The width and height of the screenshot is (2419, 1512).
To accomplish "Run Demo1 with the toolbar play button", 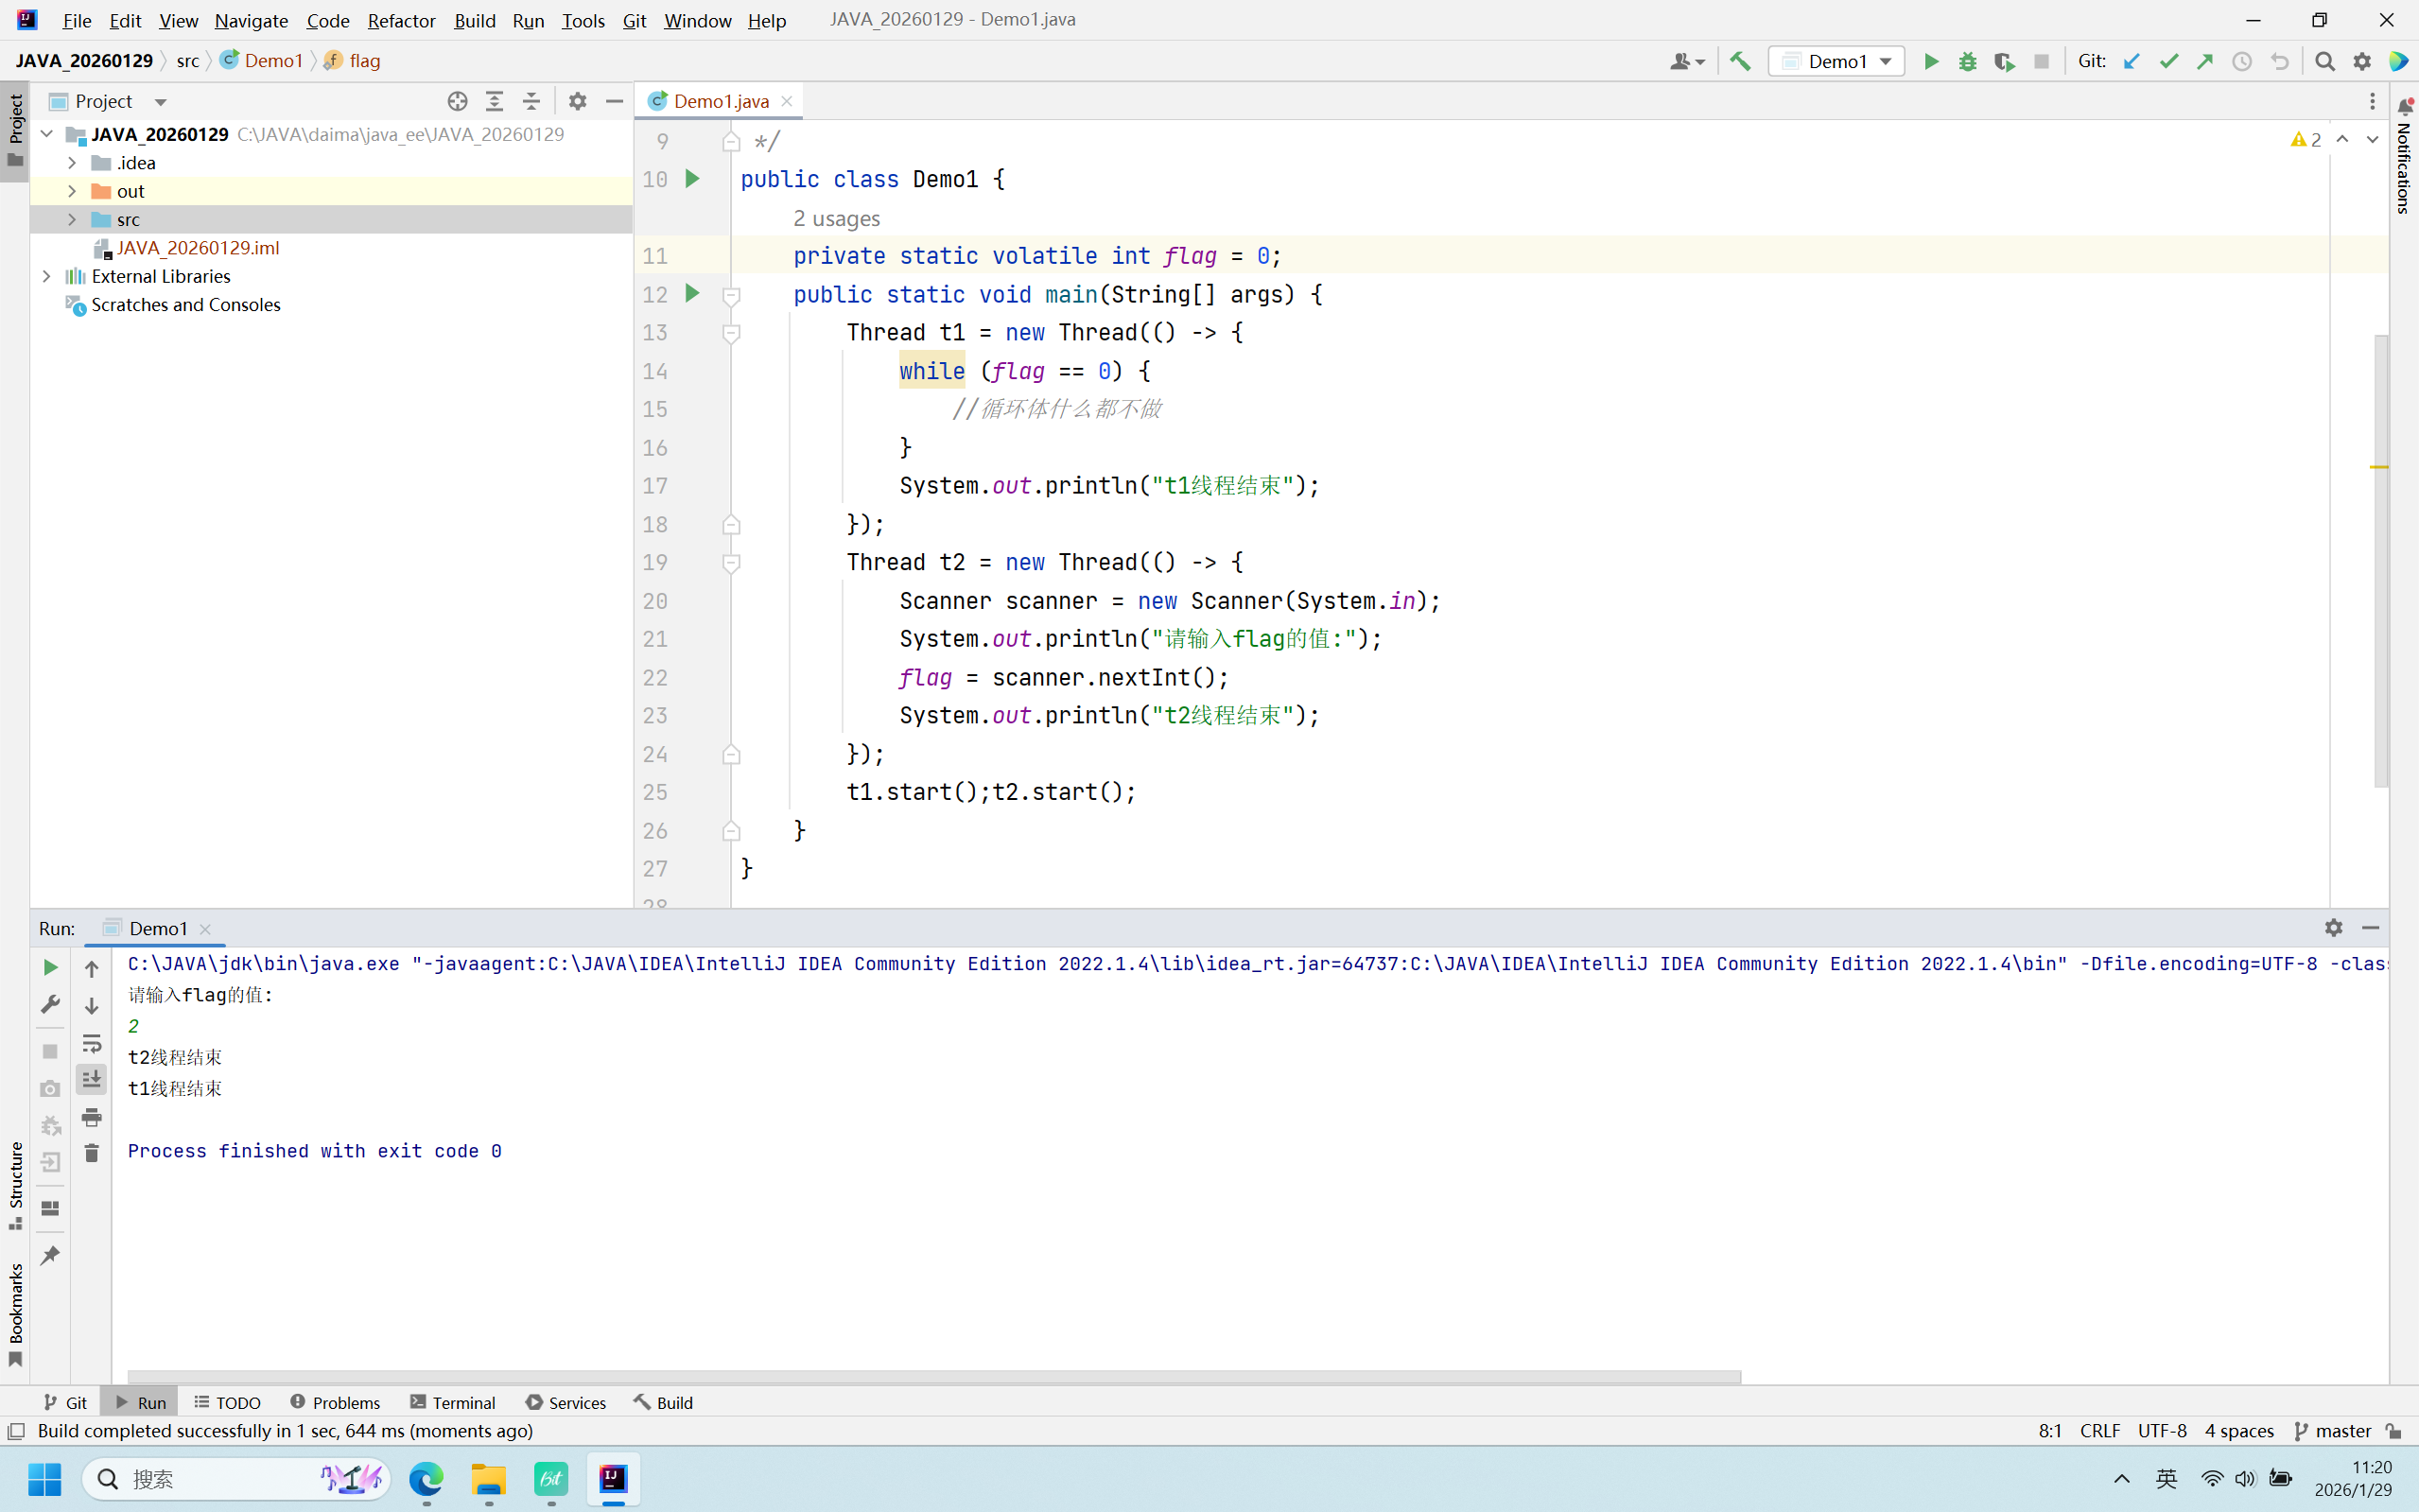I will (x=1931, y=61).
